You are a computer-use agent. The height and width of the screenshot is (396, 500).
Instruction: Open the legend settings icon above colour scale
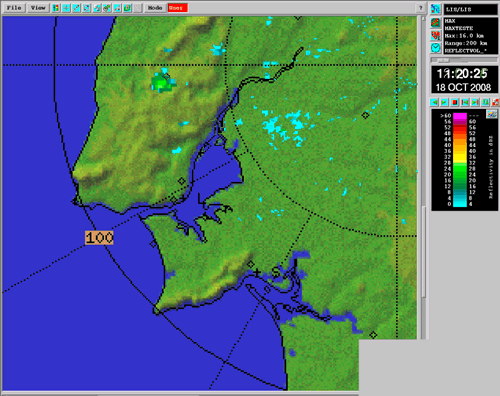coord(492,114)
